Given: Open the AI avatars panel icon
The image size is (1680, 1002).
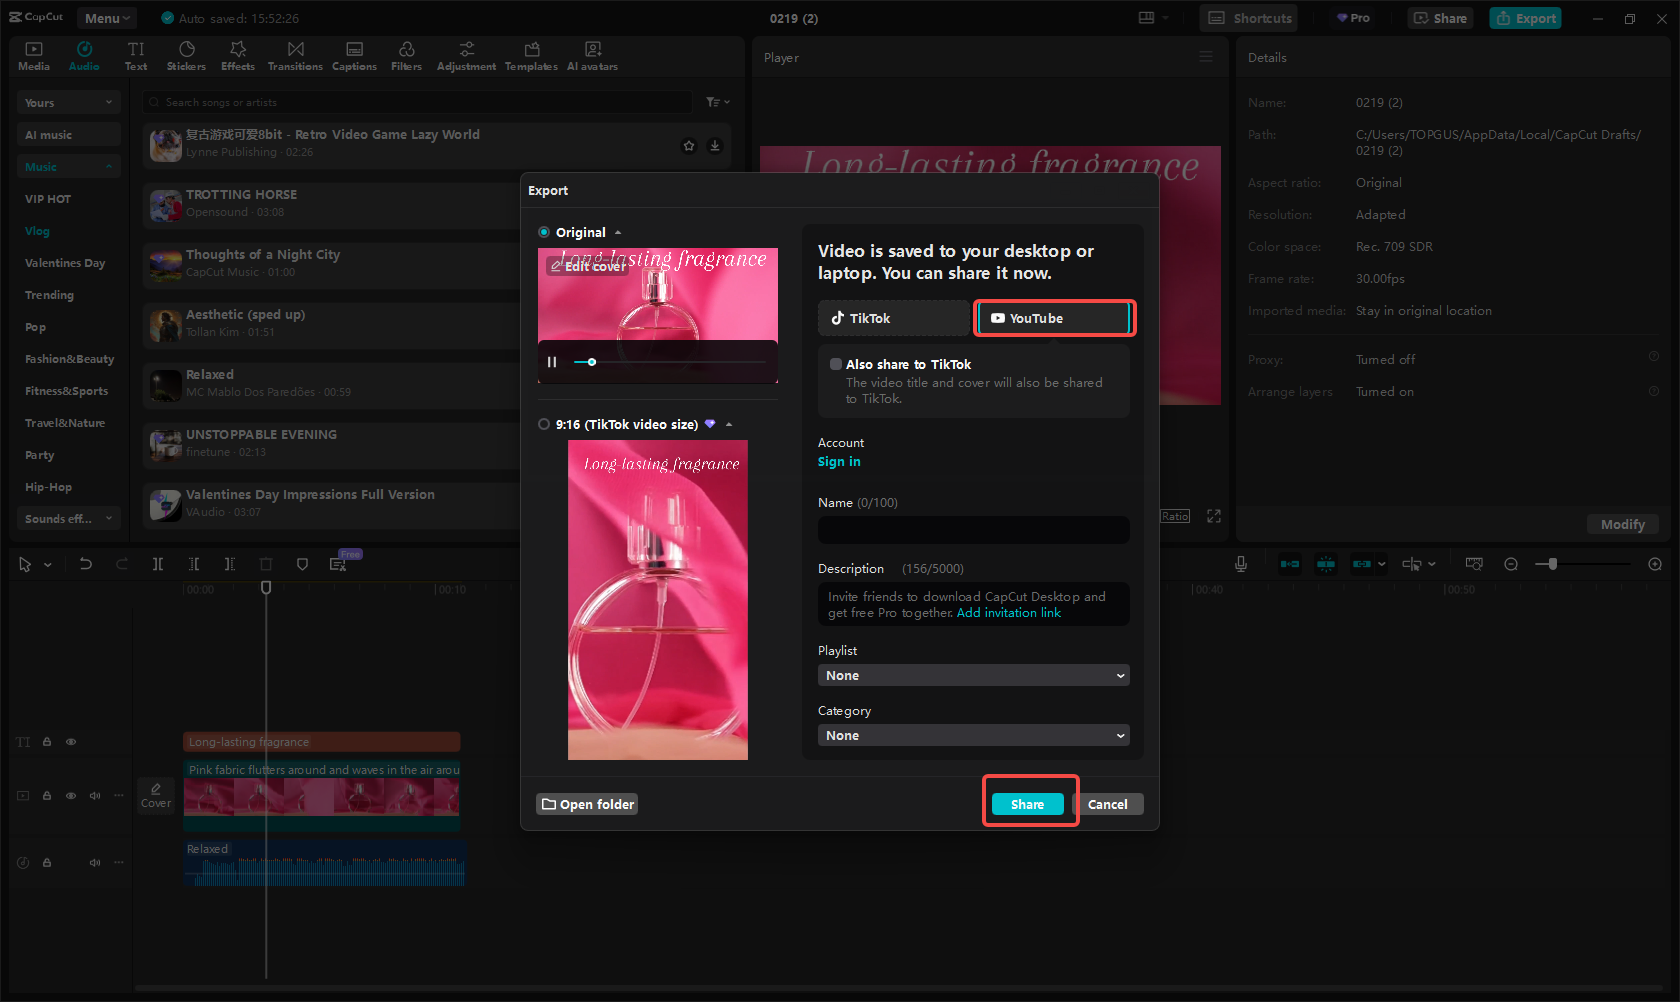Looking at the screenshot, I should tap(592, 56).
